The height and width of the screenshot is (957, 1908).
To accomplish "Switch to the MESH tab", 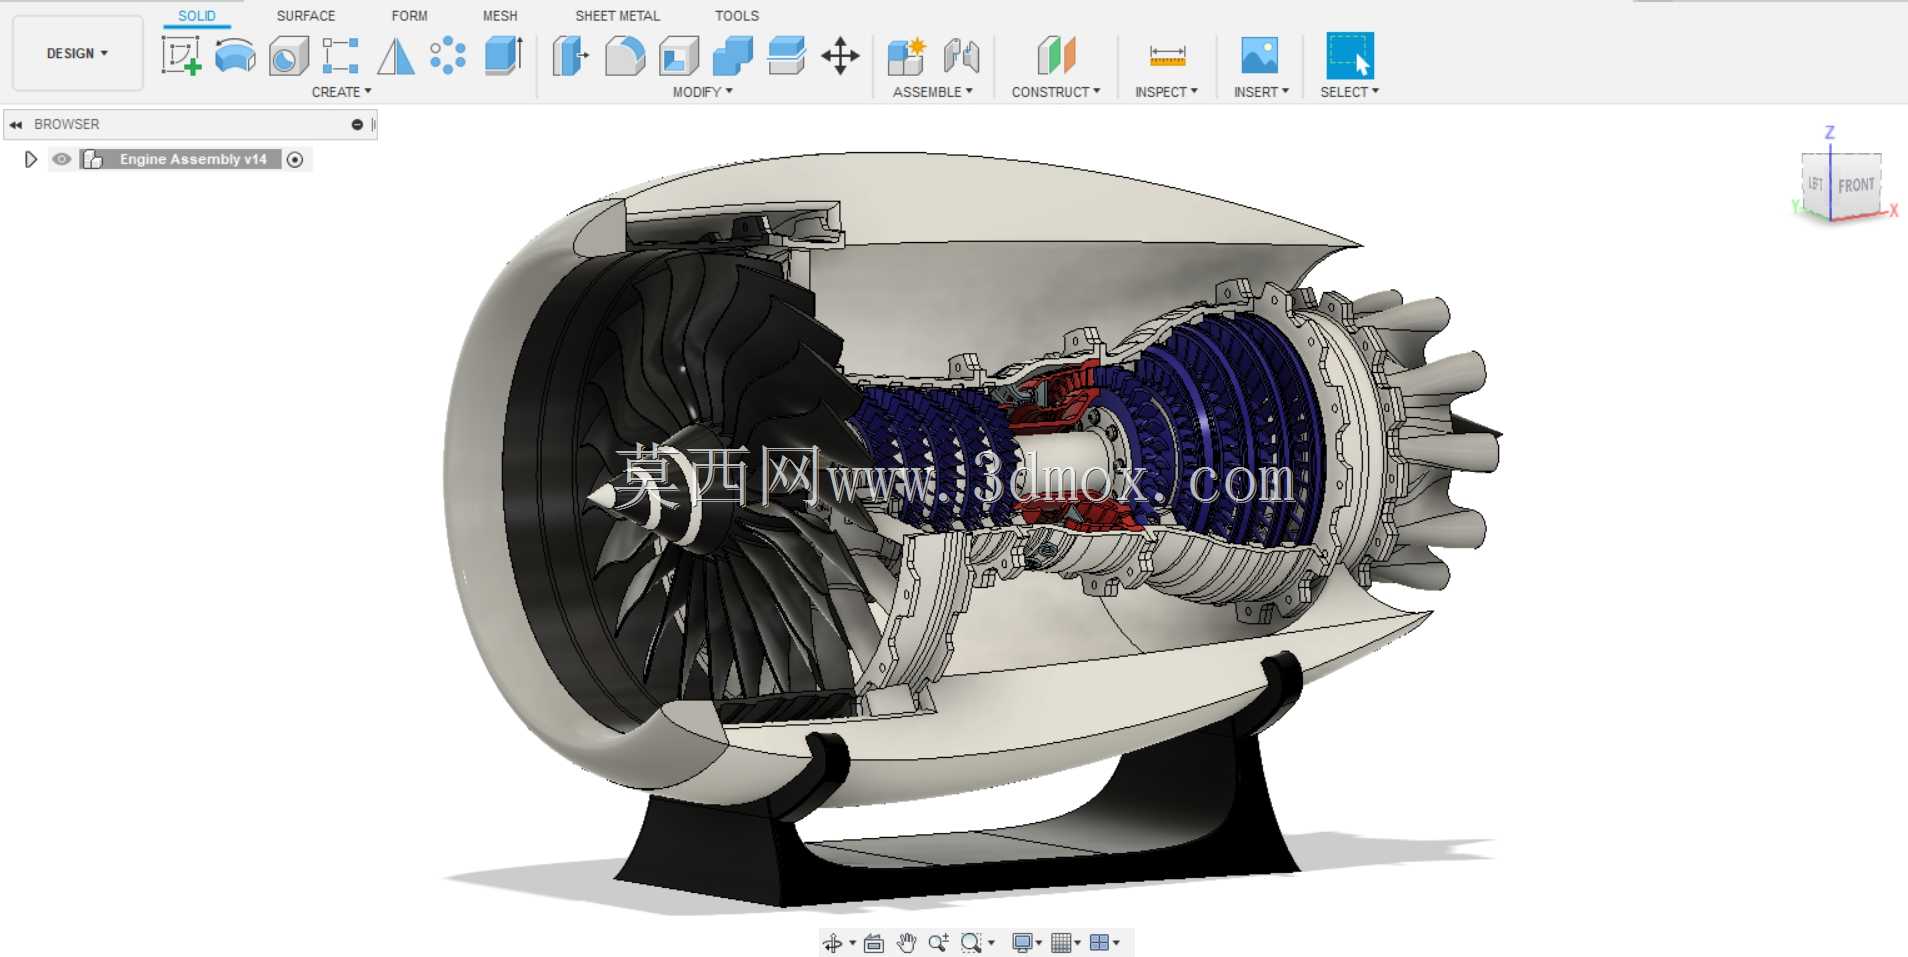I will click(500, 16).
